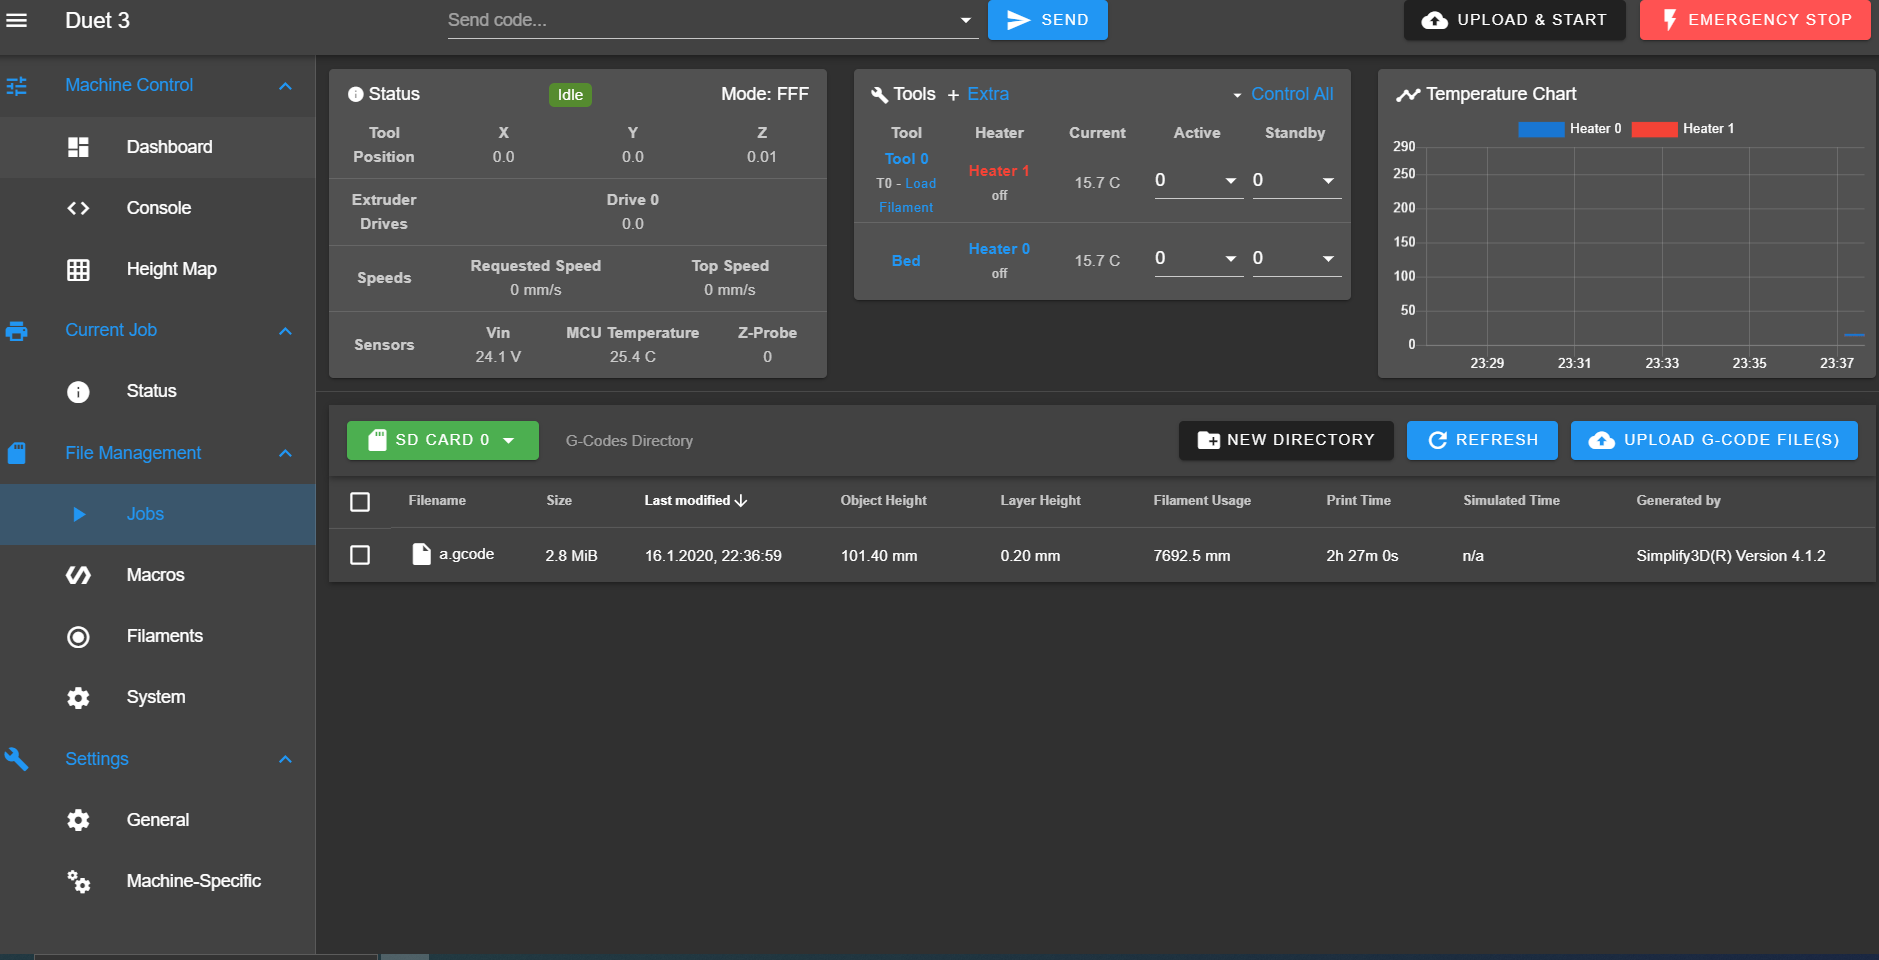1879x960 pixels.
Task: Toggle the select-all files checkbox
Action: click(x=360, y=502)
